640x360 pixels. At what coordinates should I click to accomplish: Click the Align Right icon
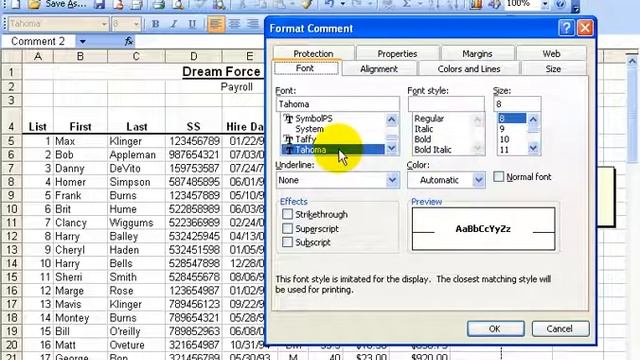(253, 24)
